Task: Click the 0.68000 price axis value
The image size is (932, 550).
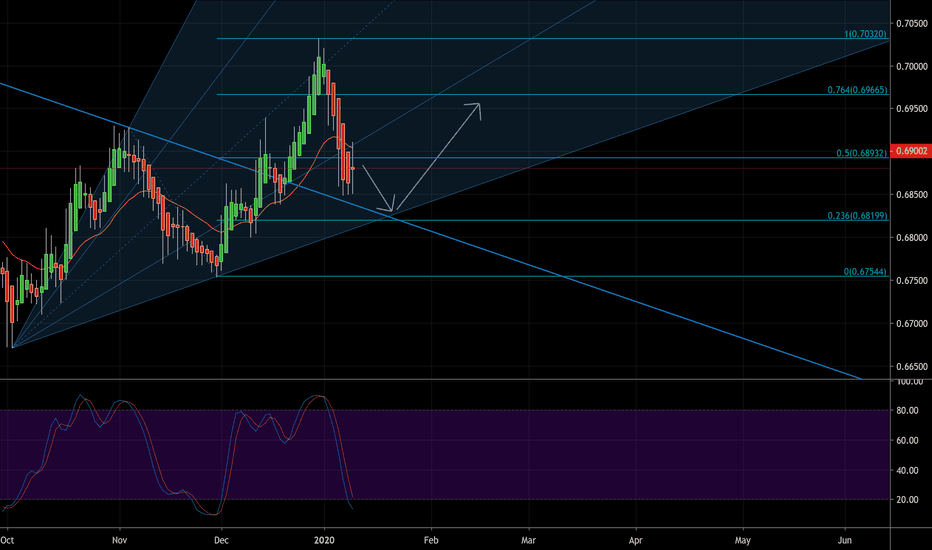Action: (x=912, y=237)
